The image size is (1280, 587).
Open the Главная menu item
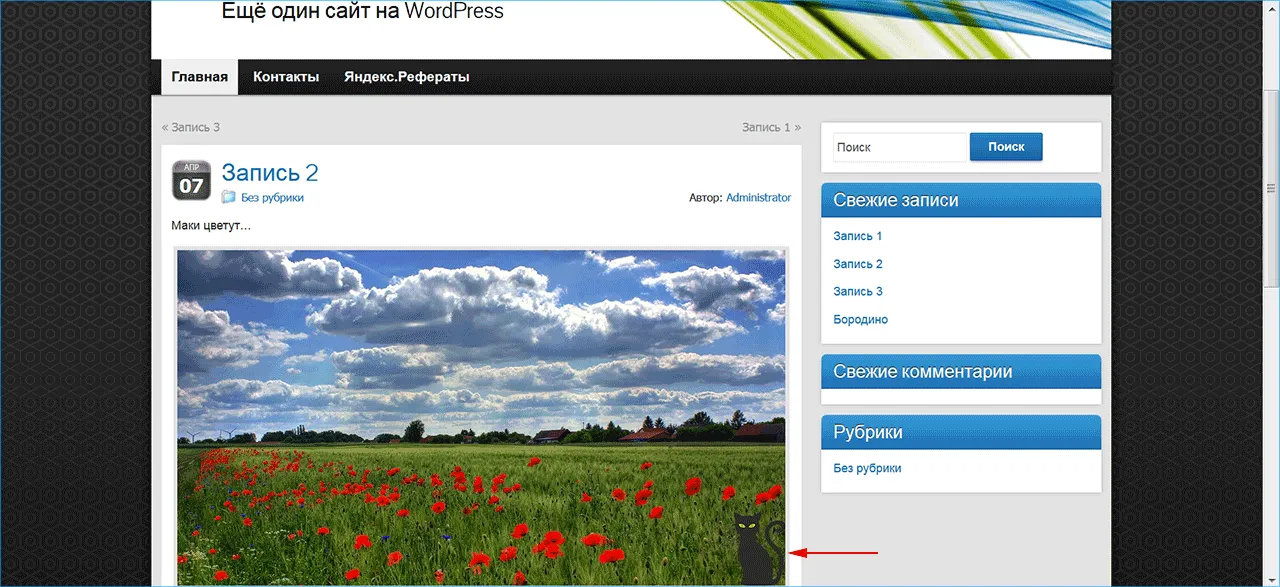[200, 77]
